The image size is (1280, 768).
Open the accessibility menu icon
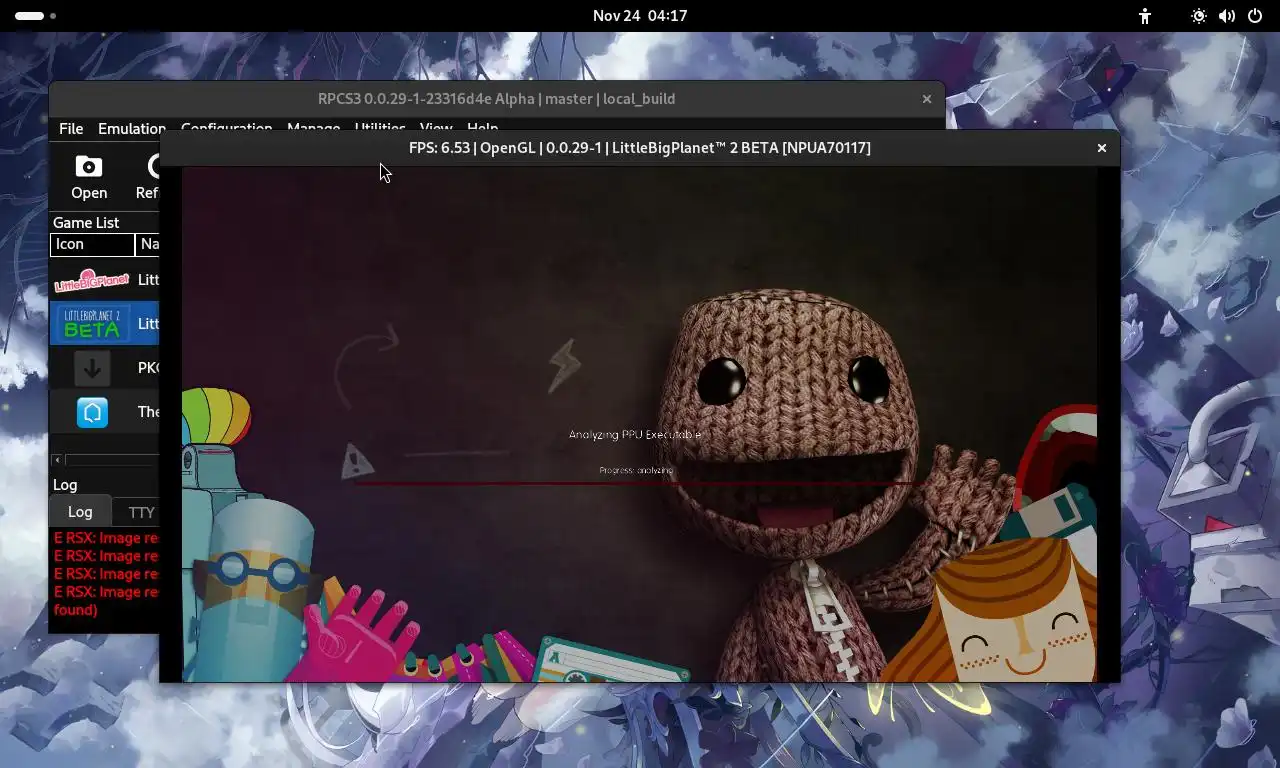(x=1145, y=16)
